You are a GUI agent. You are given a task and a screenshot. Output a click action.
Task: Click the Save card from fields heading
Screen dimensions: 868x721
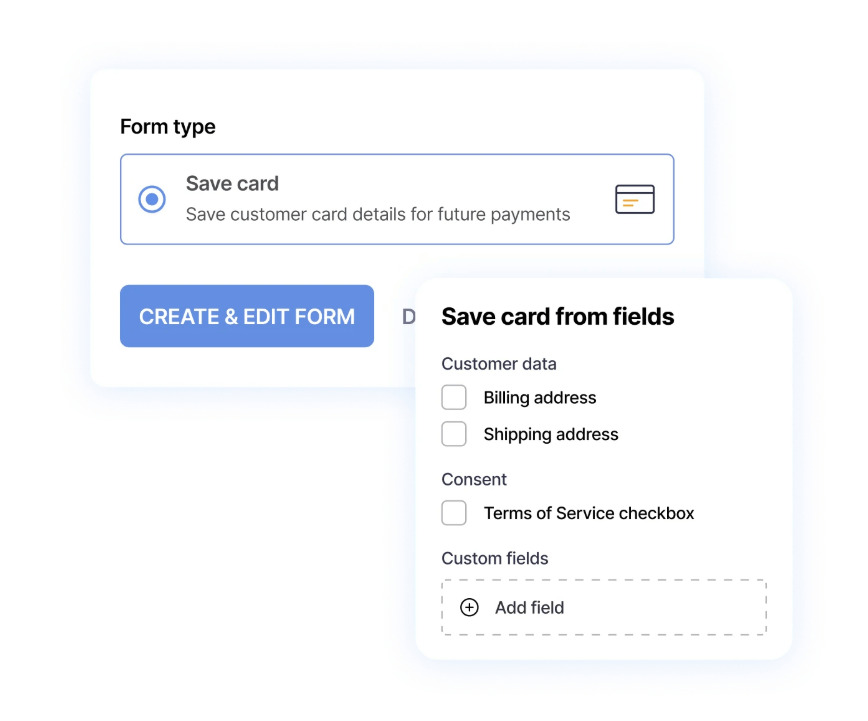pos(557,316)
